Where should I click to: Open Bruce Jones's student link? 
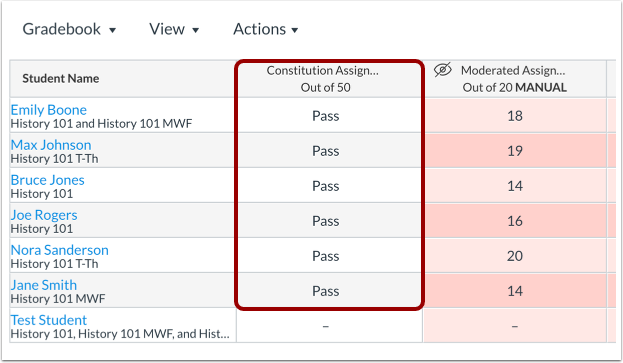coord(47,180)
